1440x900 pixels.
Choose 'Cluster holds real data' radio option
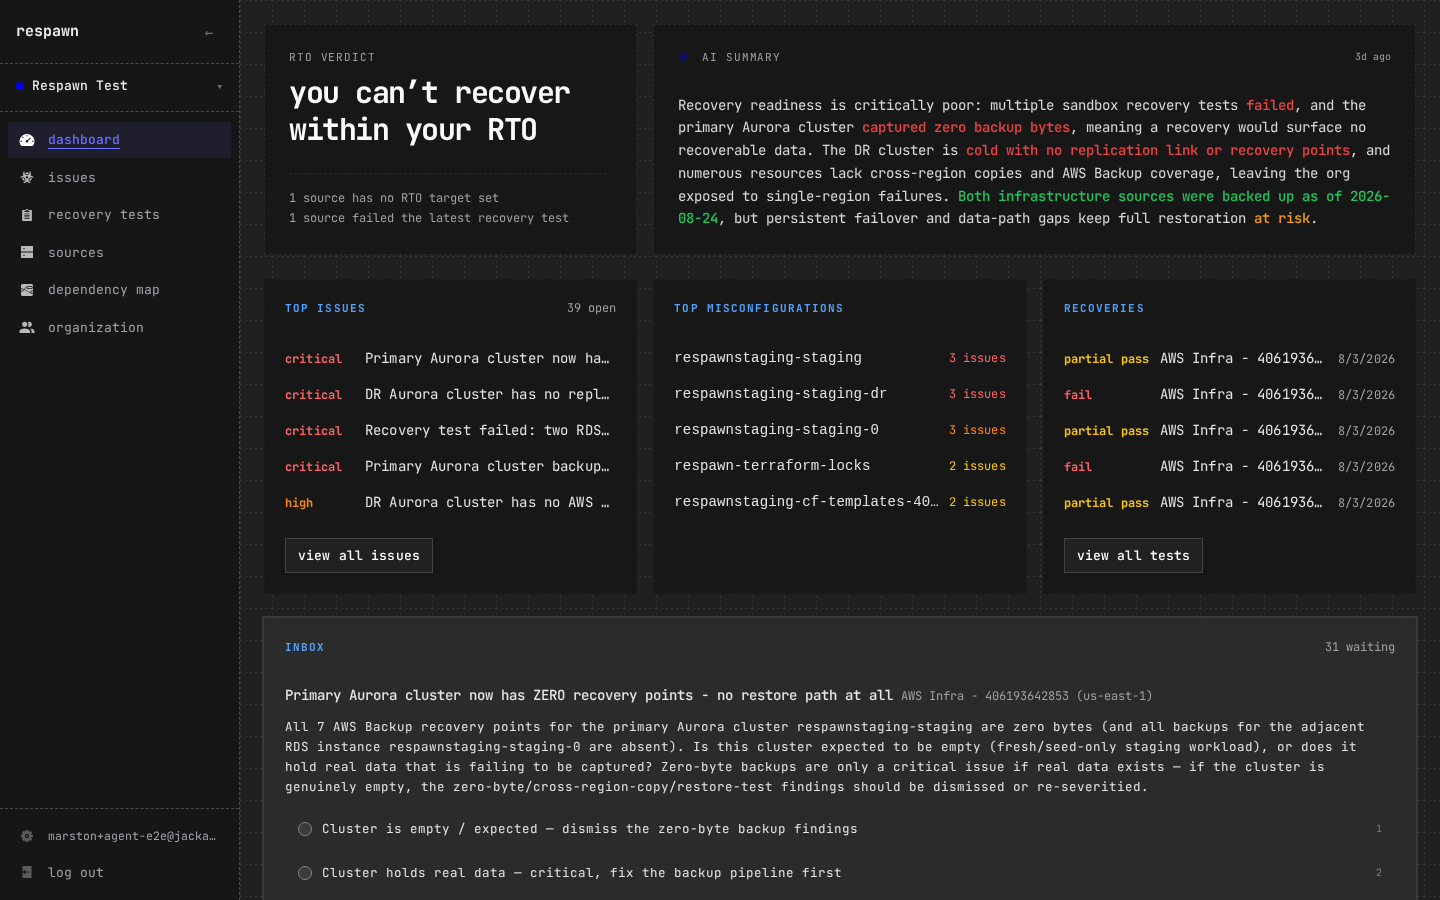pos(305,873)
